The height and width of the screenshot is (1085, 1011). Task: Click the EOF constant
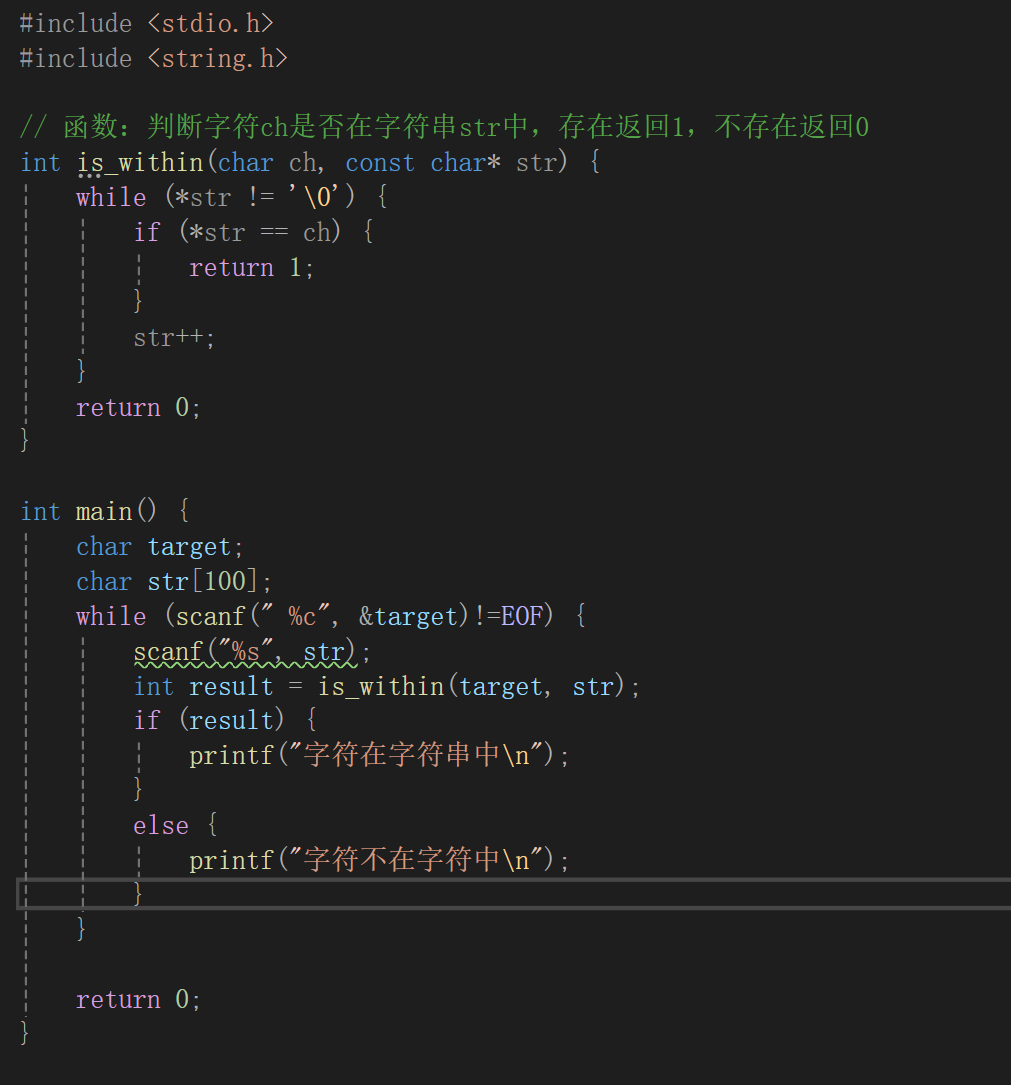point(522,616)
